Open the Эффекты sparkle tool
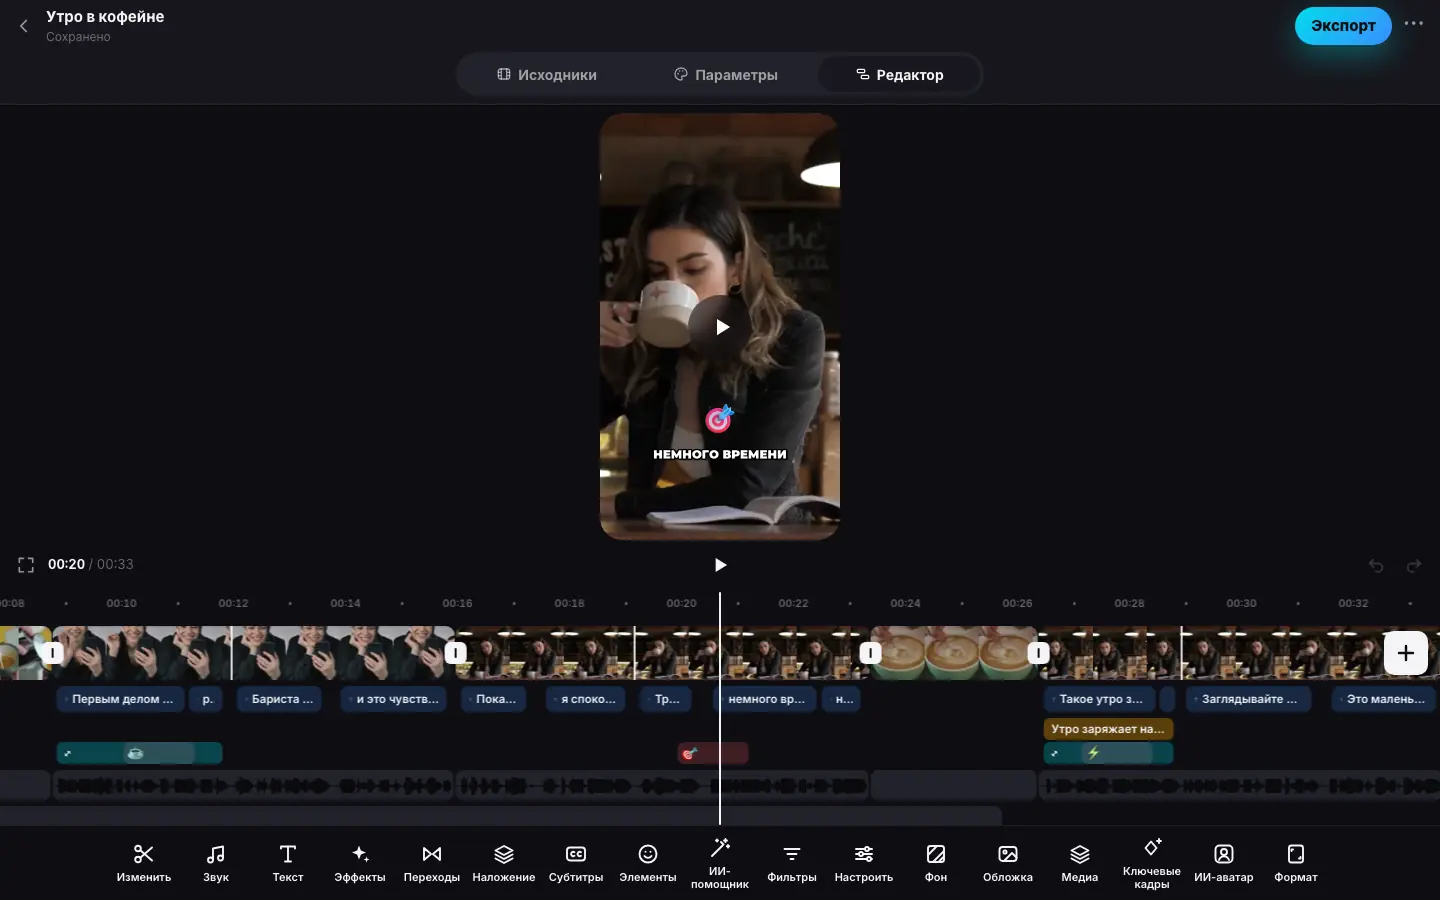This screenshot has width=1440, height=900. click(x=360, y=863)
